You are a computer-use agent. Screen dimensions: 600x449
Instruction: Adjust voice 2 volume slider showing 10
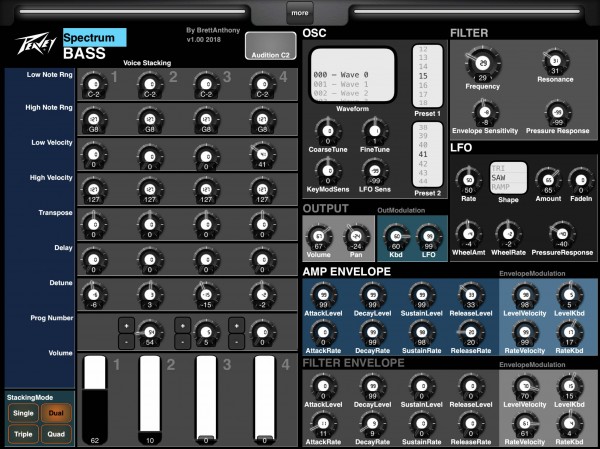coord(150,400)
